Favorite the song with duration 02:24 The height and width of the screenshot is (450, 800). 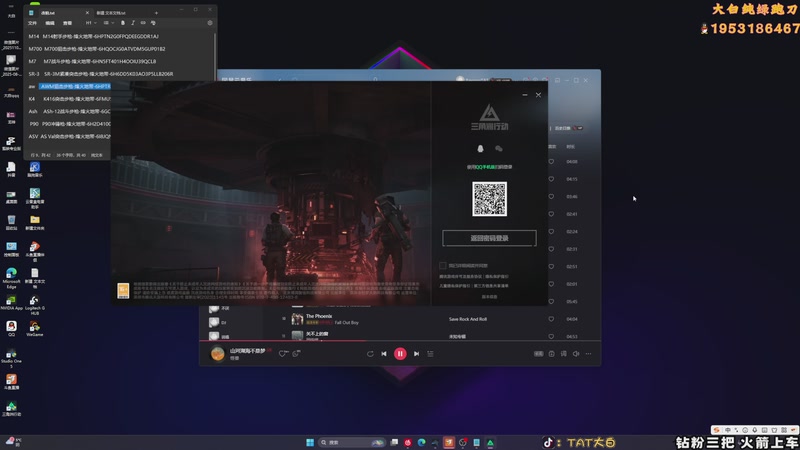(x=551, y=231)
